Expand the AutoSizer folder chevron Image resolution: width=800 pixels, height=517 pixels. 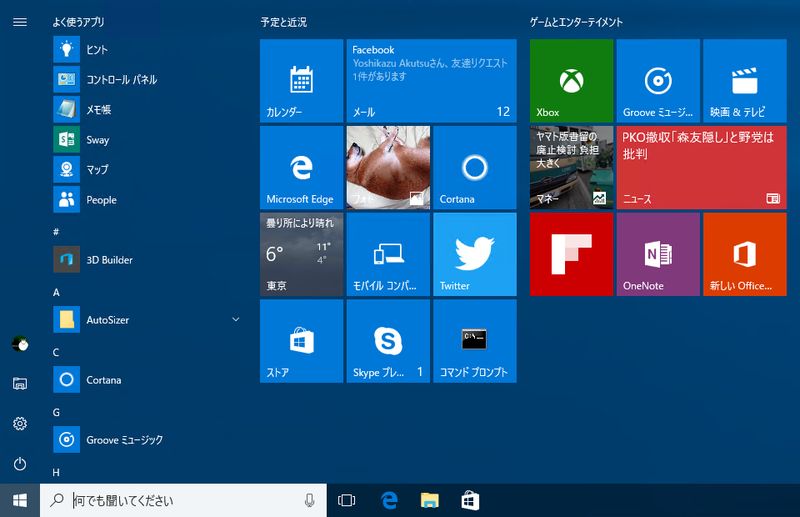pyautogui.click(x=236, y=319)
